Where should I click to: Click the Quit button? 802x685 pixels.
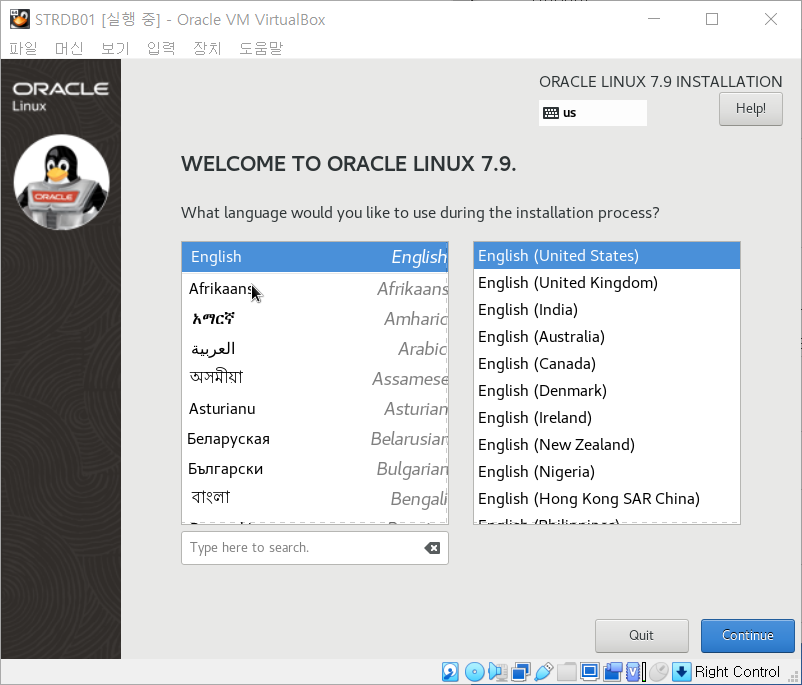coord(641,635)
